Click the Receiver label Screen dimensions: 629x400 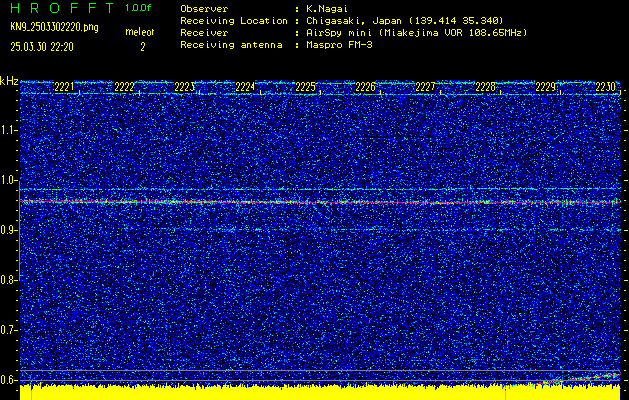(204, 33)
